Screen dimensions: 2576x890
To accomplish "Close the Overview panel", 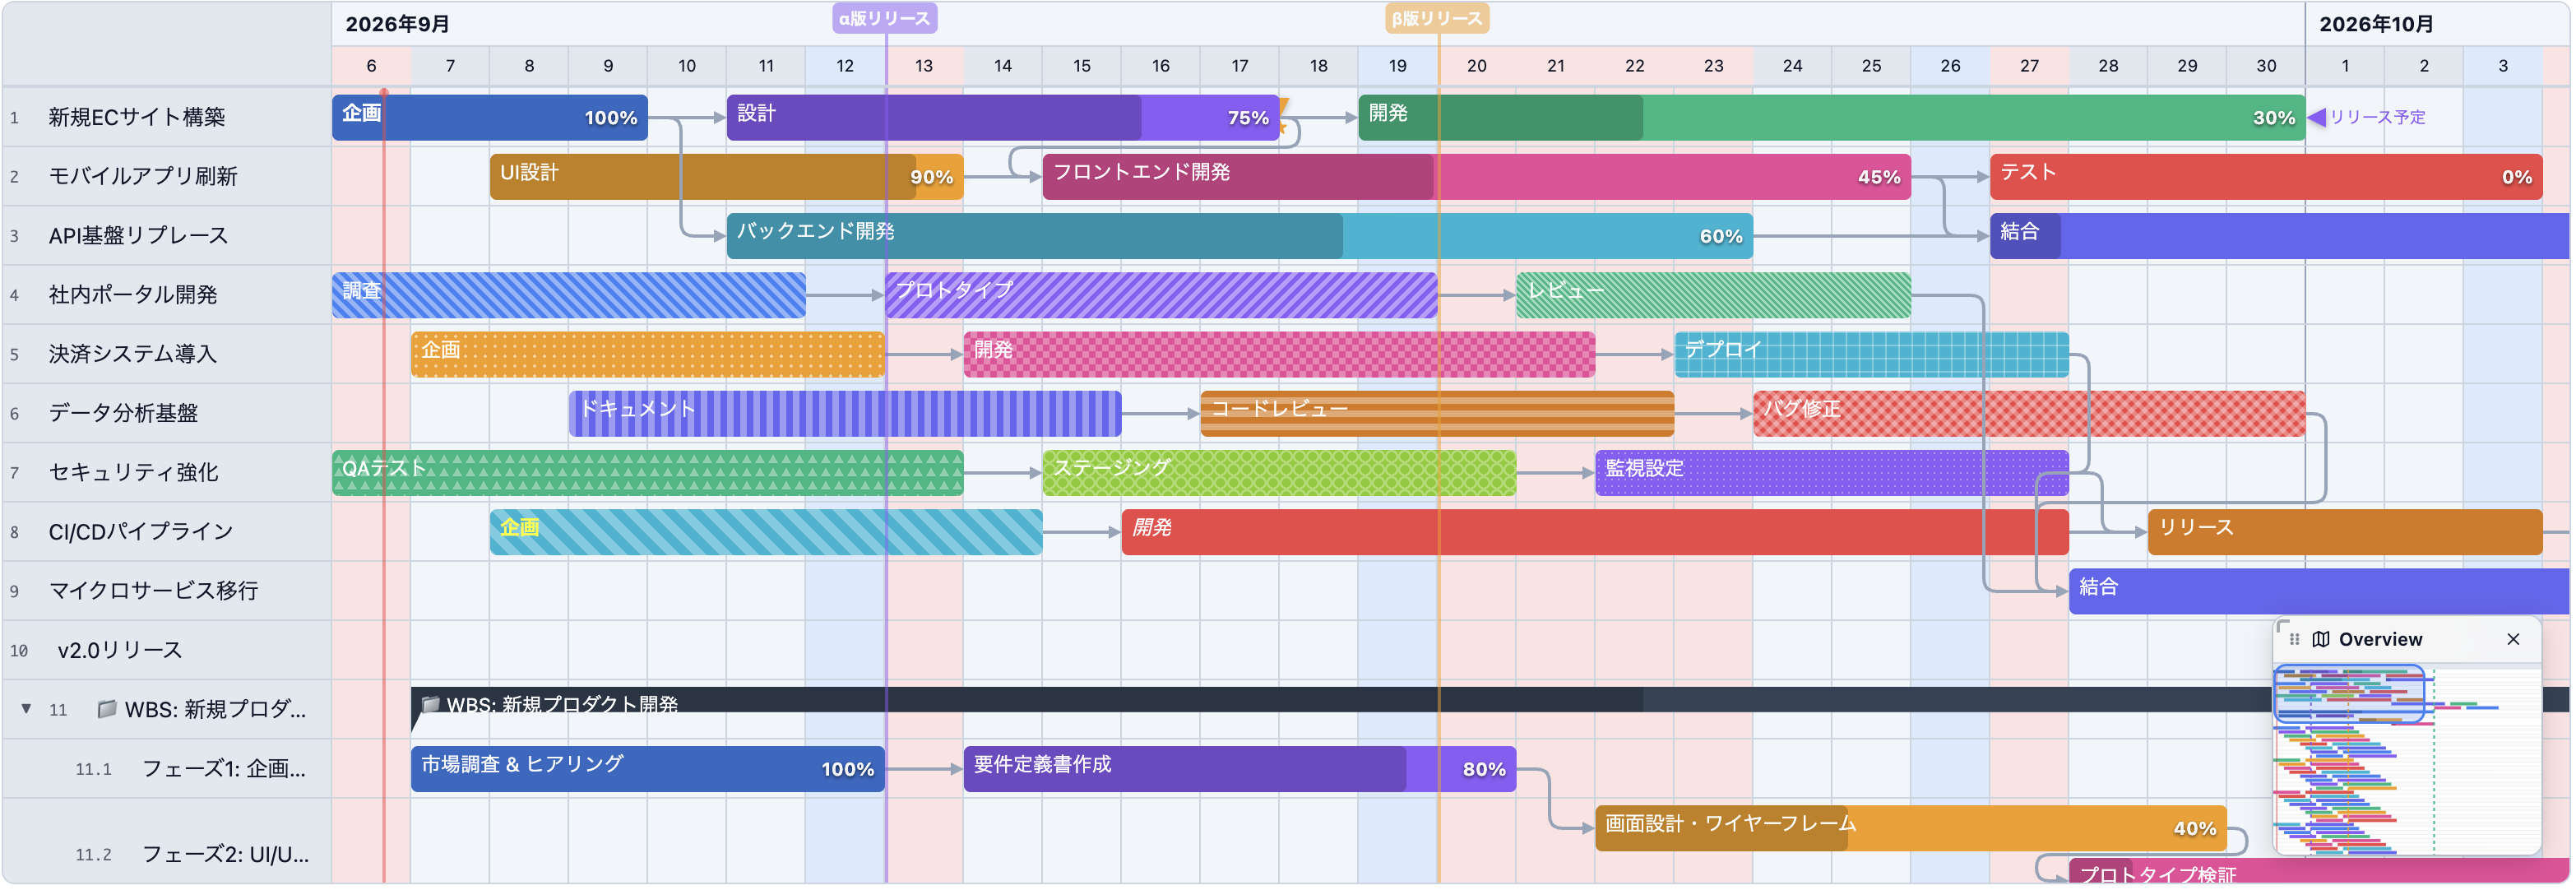I will tap(2513, 640).
